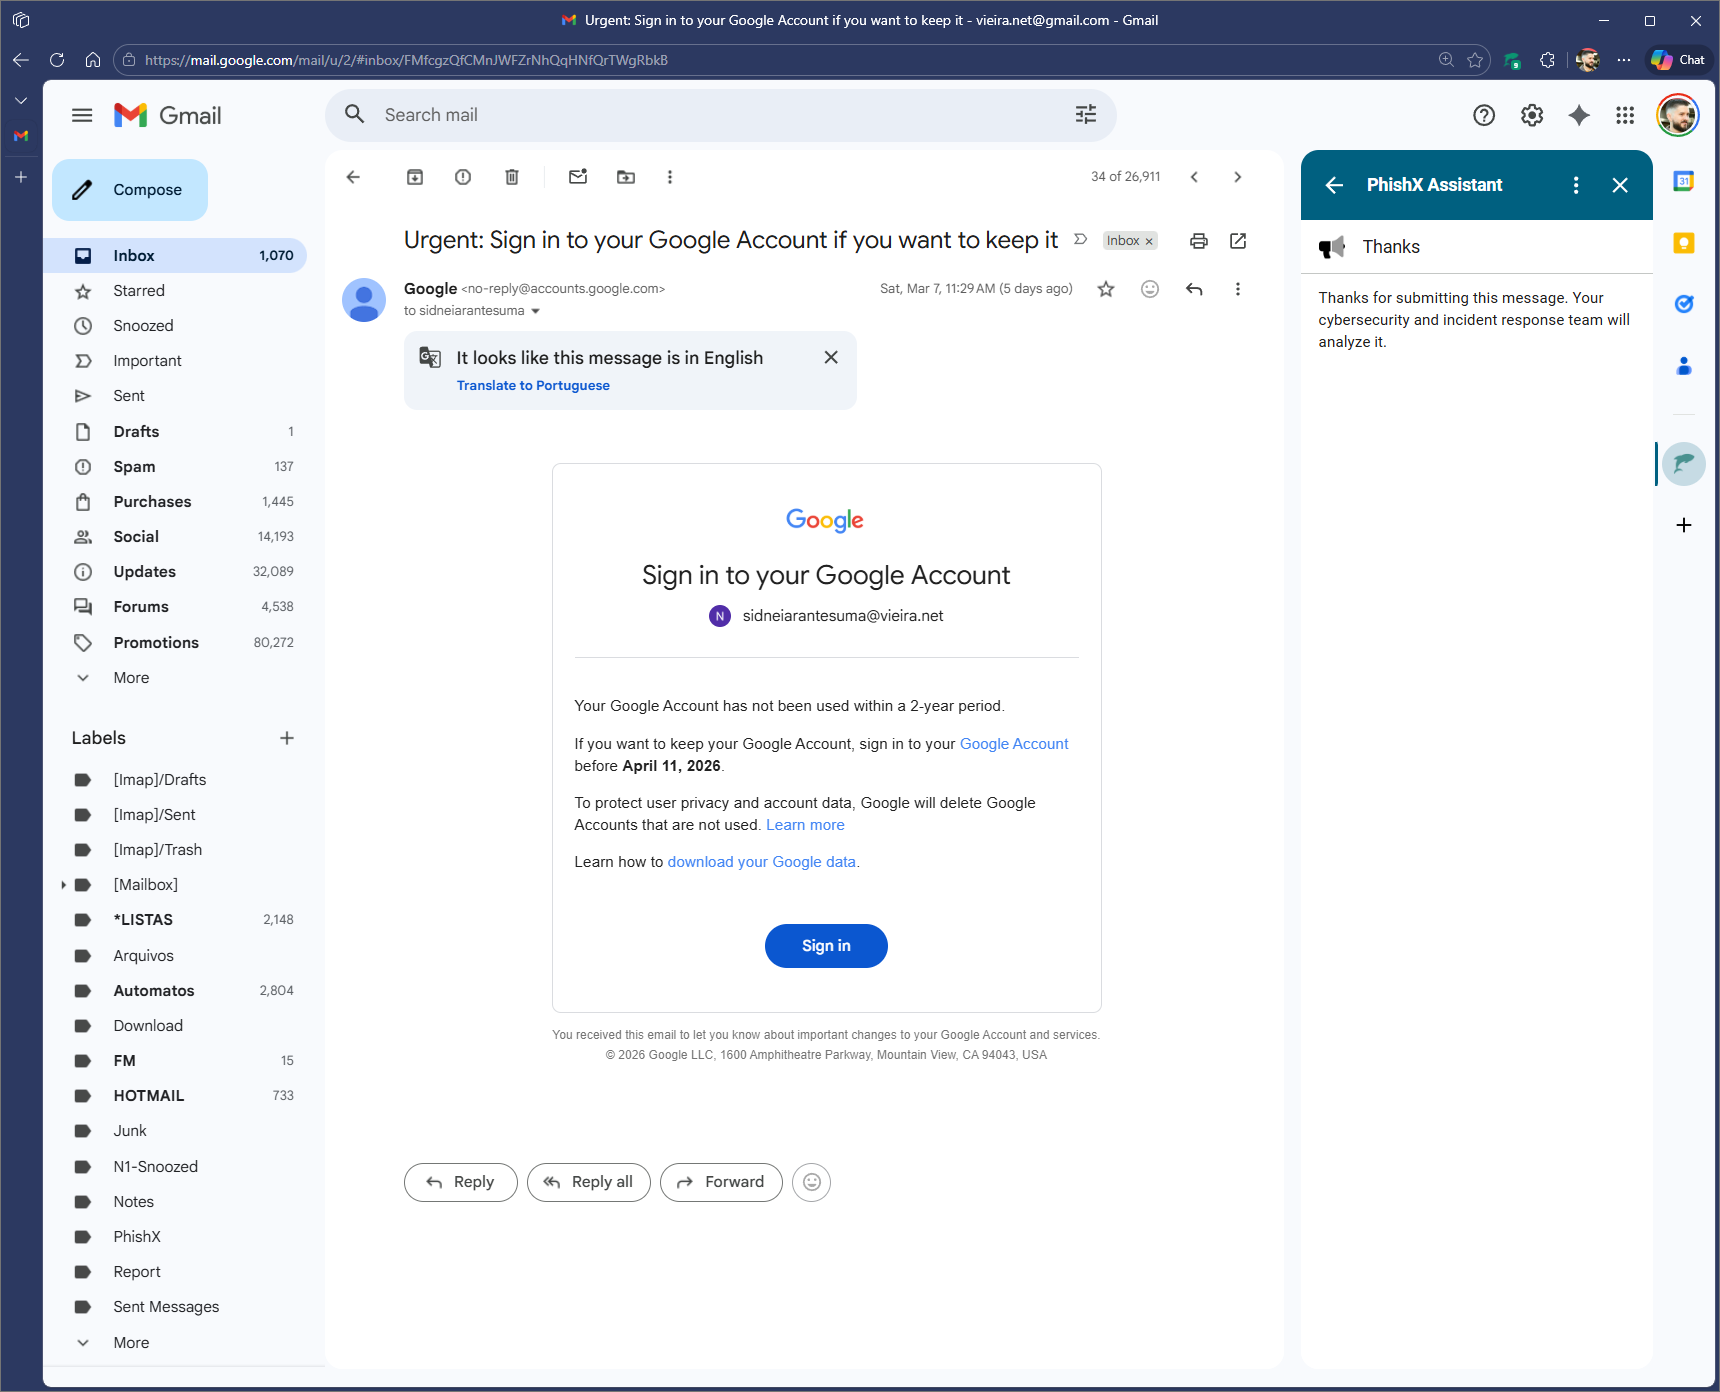Mark the email as unread
Image resolution: width=1720 pixels, height=1392 pixels.
click(577, 176)
